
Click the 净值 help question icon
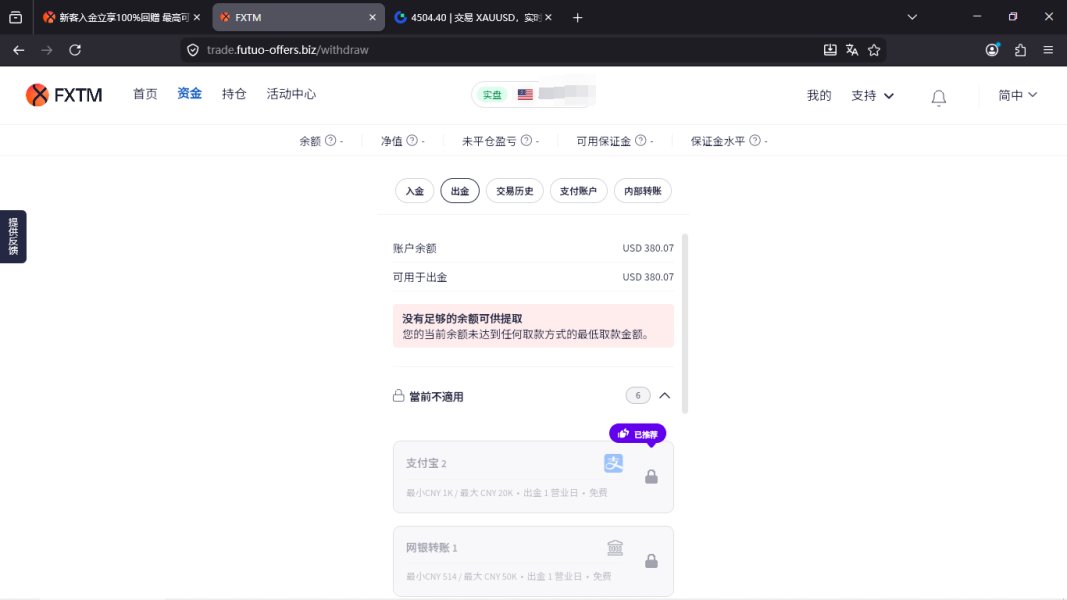point(412,140)
